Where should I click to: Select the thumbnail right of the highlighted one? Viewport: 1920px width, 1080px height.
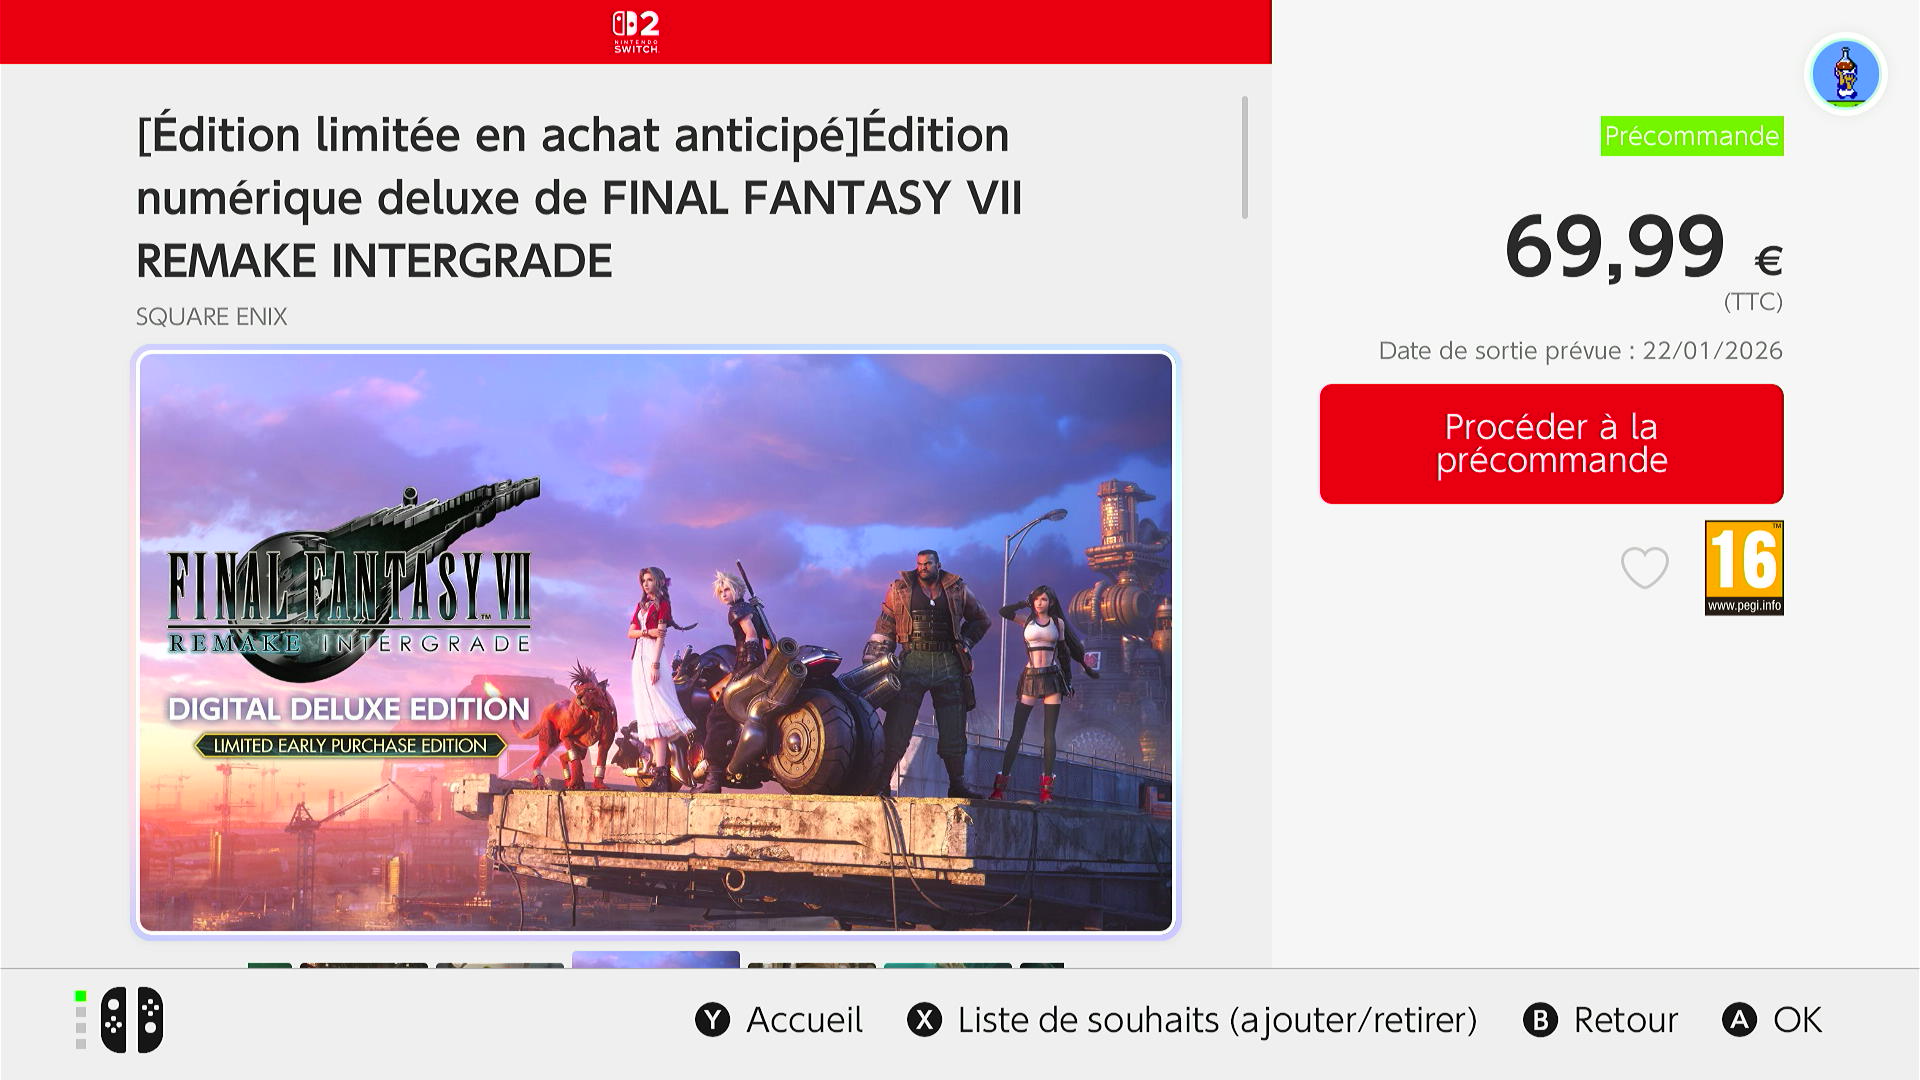click(x=812, y=965)
